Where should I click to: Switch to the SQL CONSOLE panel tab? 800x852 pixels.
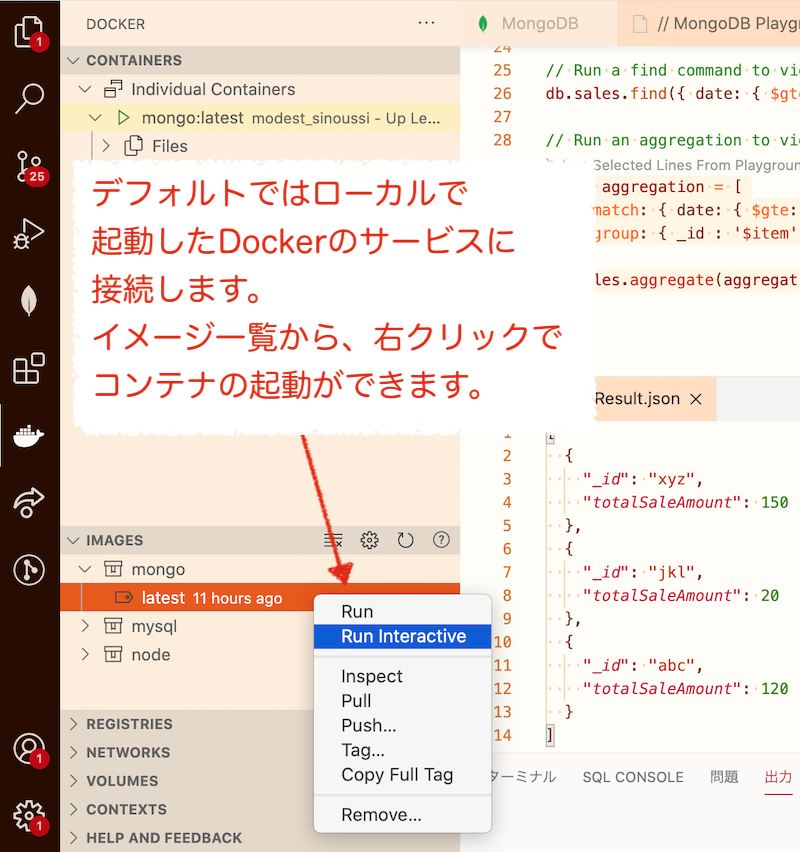click(x=633, y=777)
